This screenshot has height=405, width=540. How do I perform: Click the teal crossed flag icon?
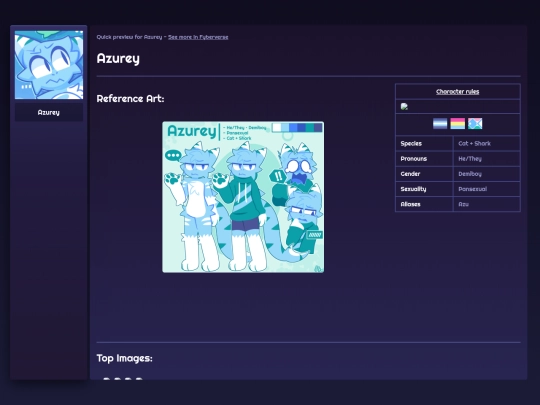point(475,124)
